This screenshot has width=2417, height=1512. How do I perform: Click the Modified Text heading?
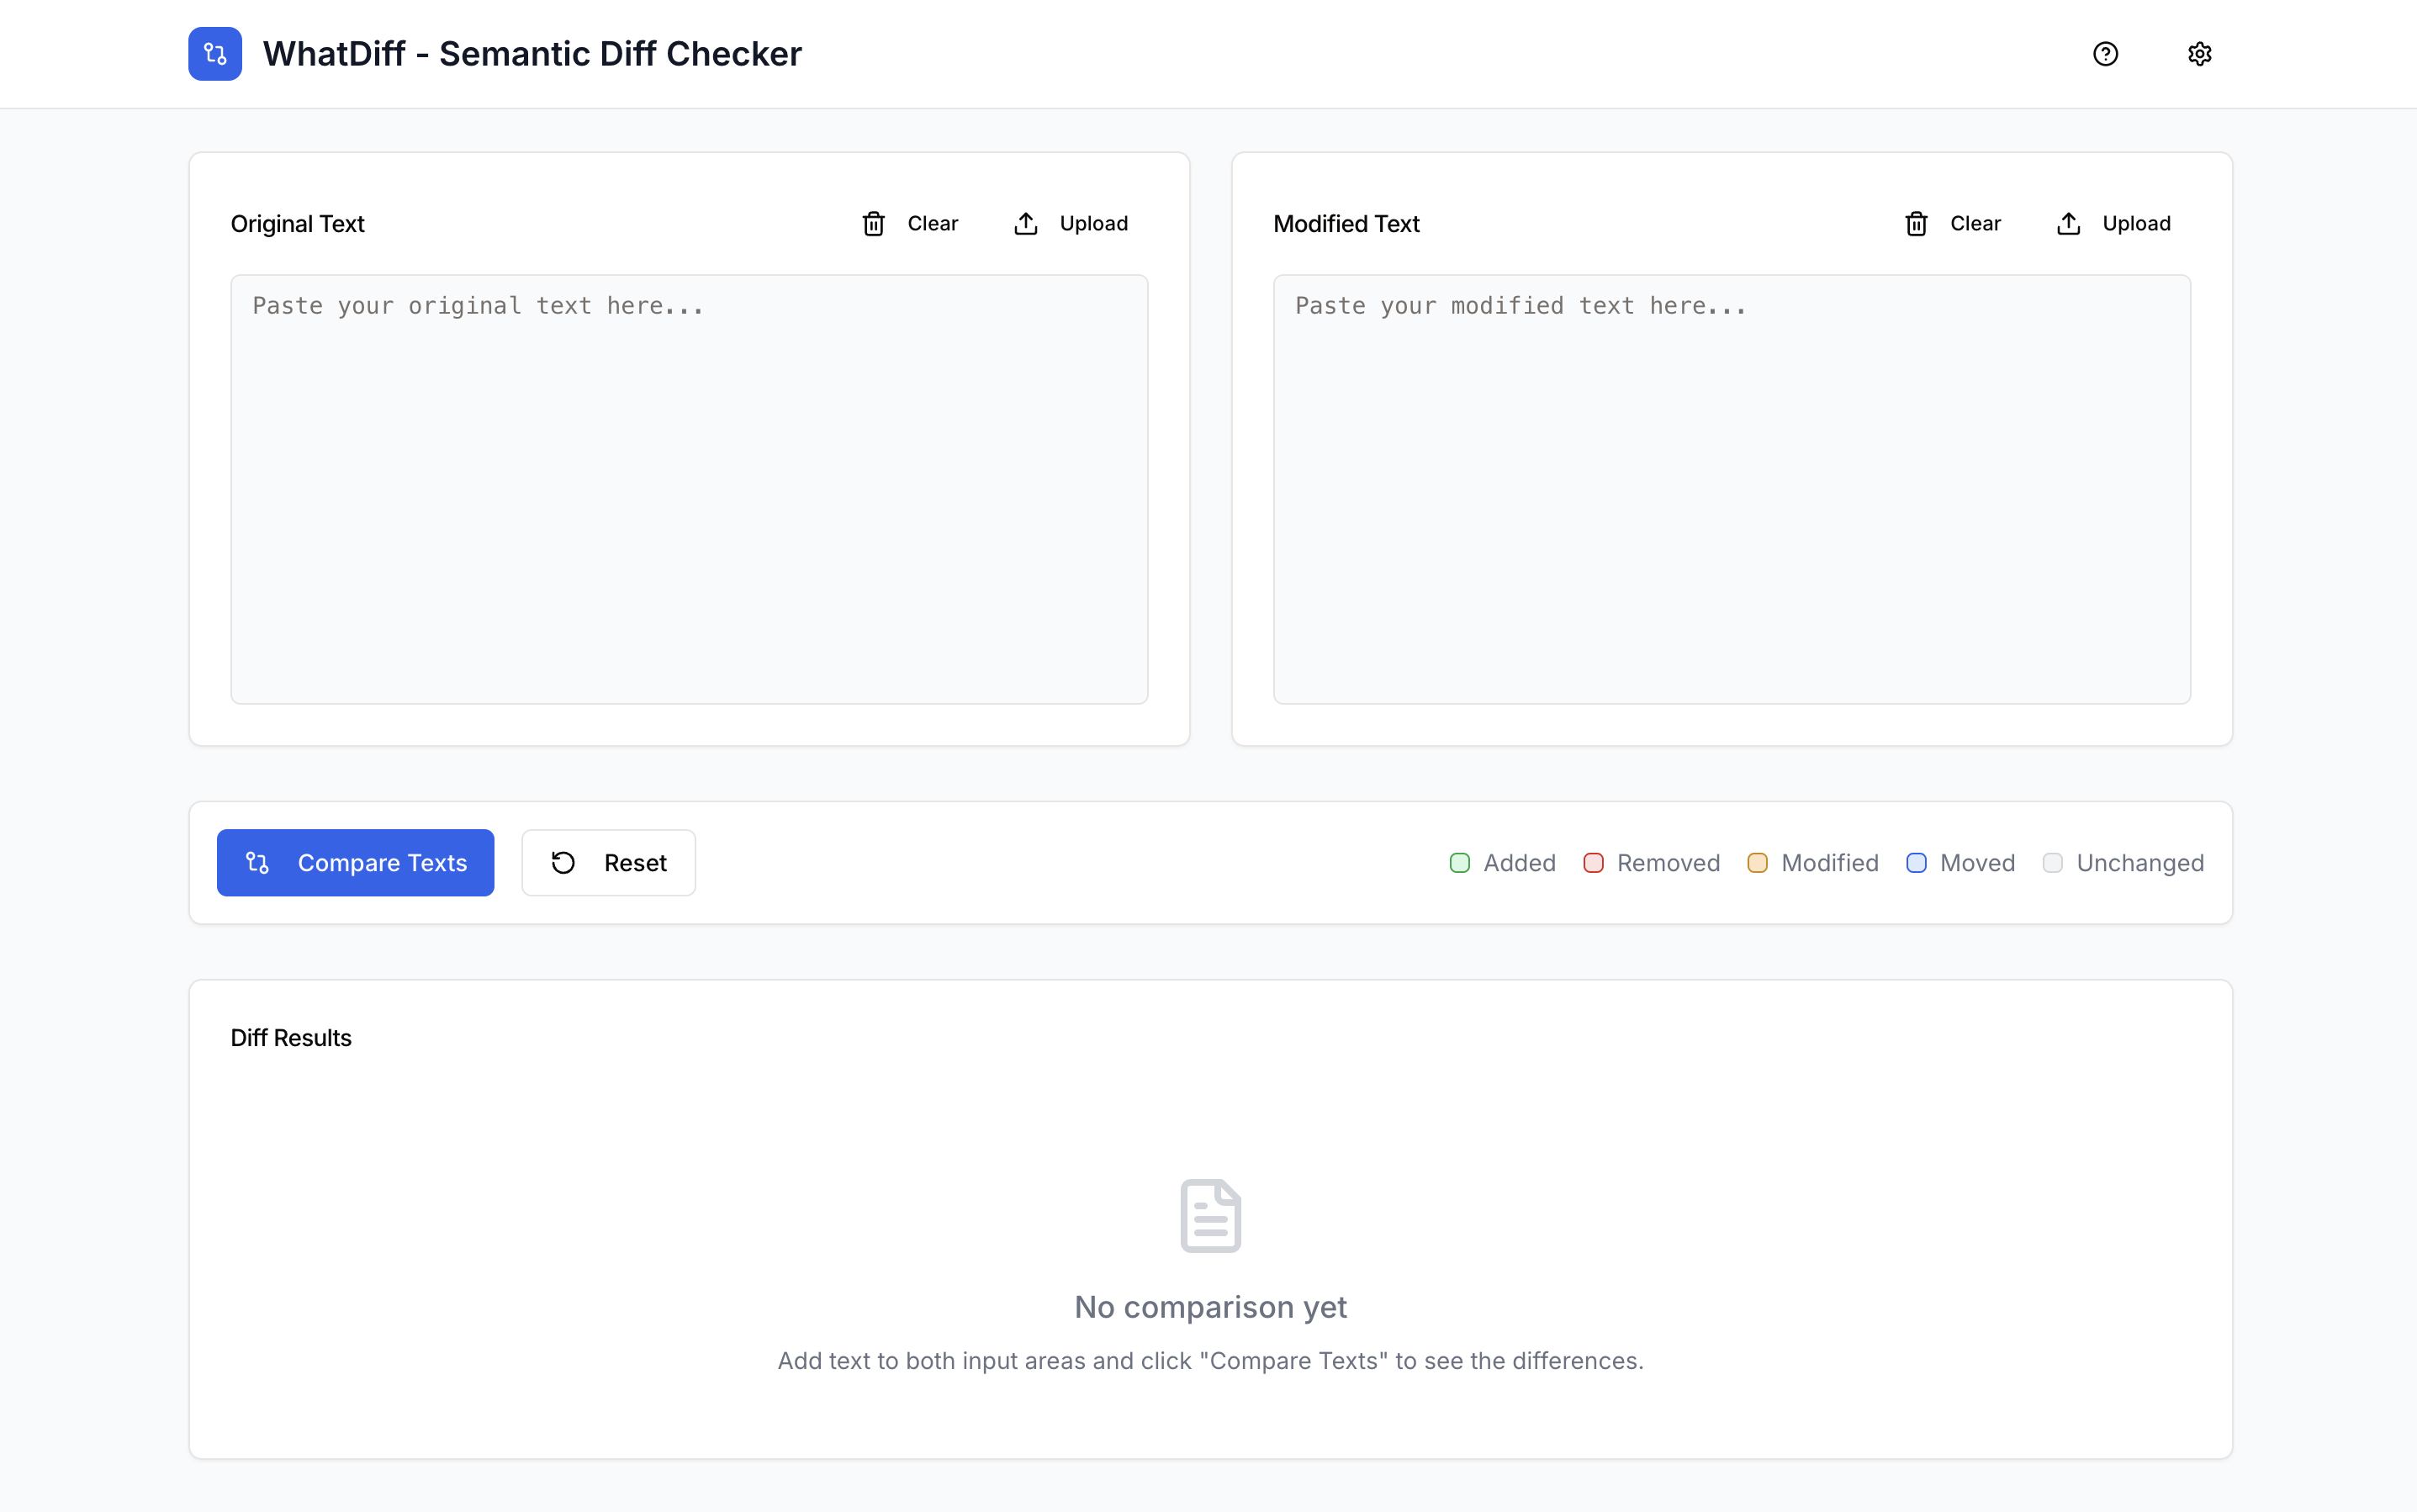pos(1346,224)
